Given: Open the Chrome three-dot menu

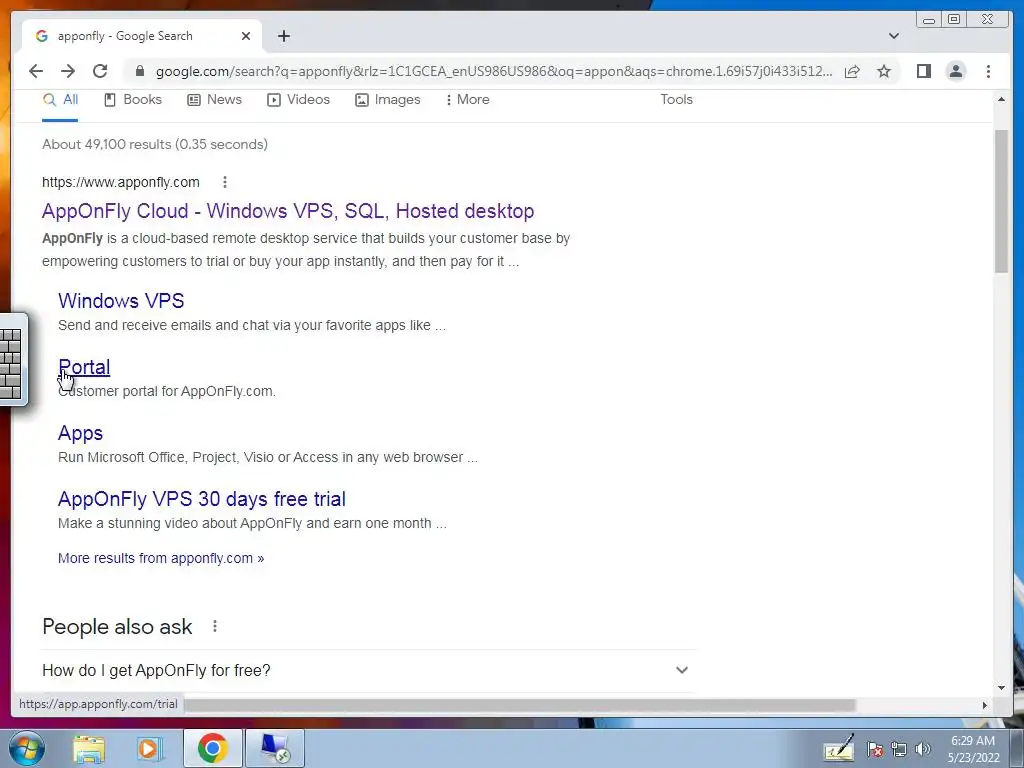Looking at the screenshot, I should click(x=988, y=71).
